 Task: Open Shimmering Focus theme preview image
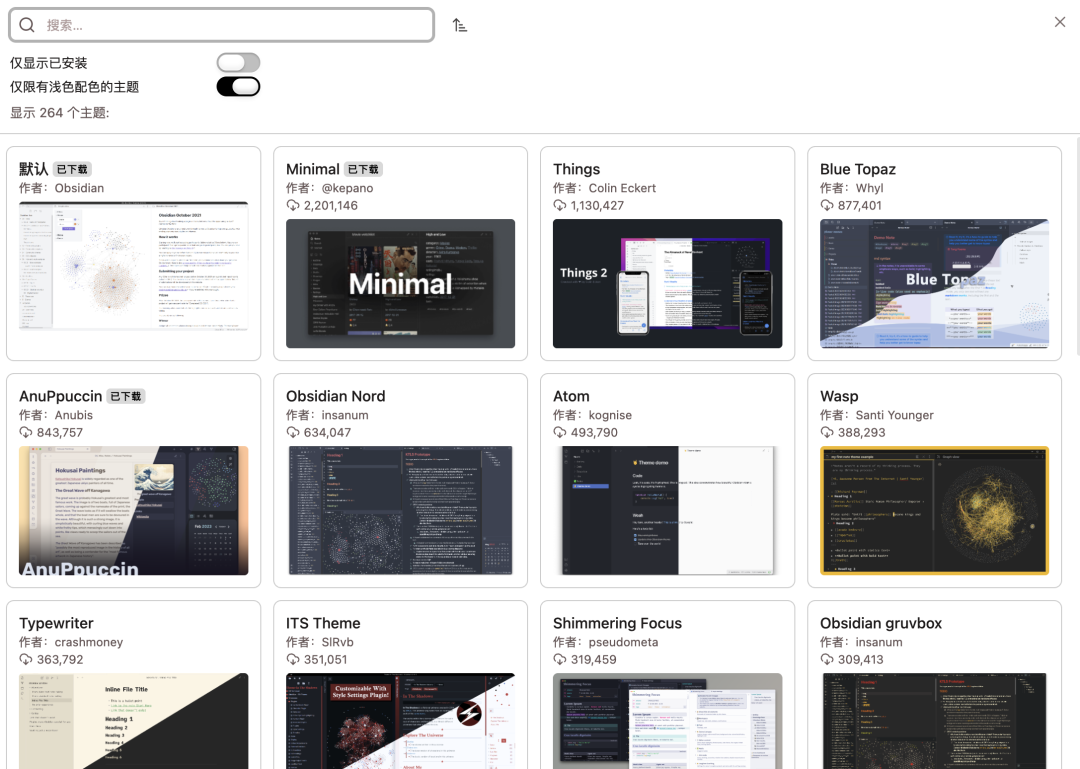pos(667,721)
